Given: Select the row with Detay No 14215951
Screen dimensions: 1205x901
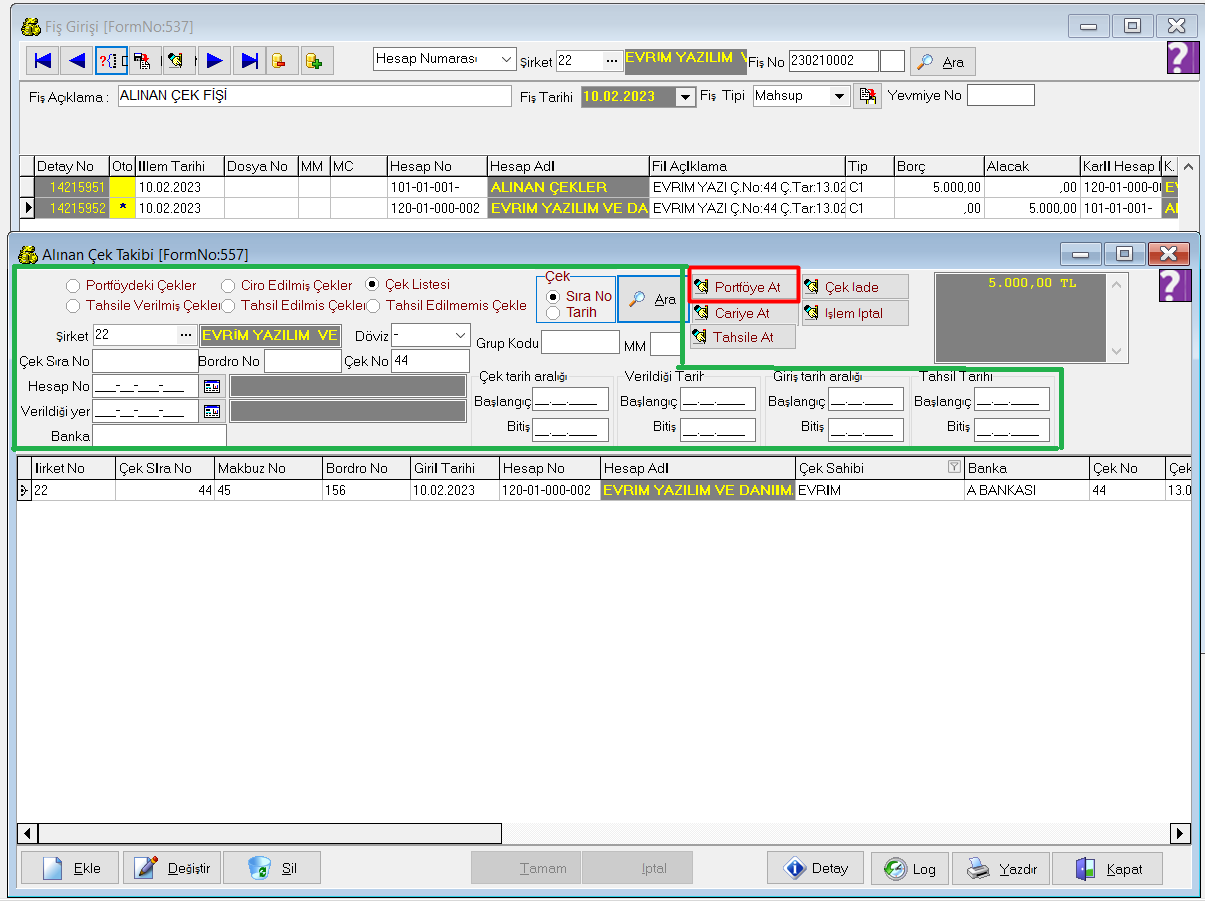Looking at the screenshot, I should click(x=600, y=186).
